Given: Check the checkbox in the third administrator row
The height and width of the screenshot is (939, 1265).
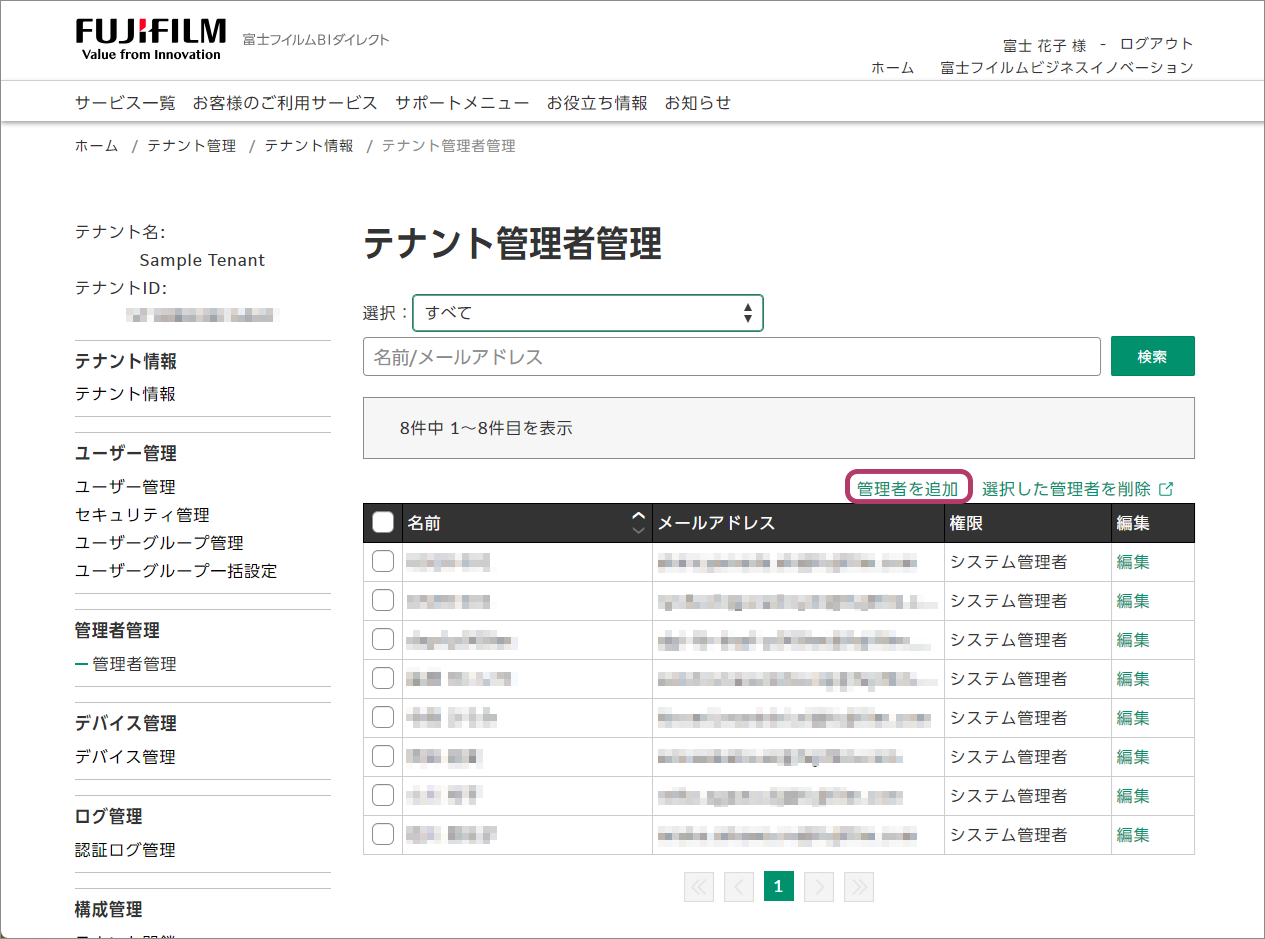Looking at the screenshot, I should 383,639.
